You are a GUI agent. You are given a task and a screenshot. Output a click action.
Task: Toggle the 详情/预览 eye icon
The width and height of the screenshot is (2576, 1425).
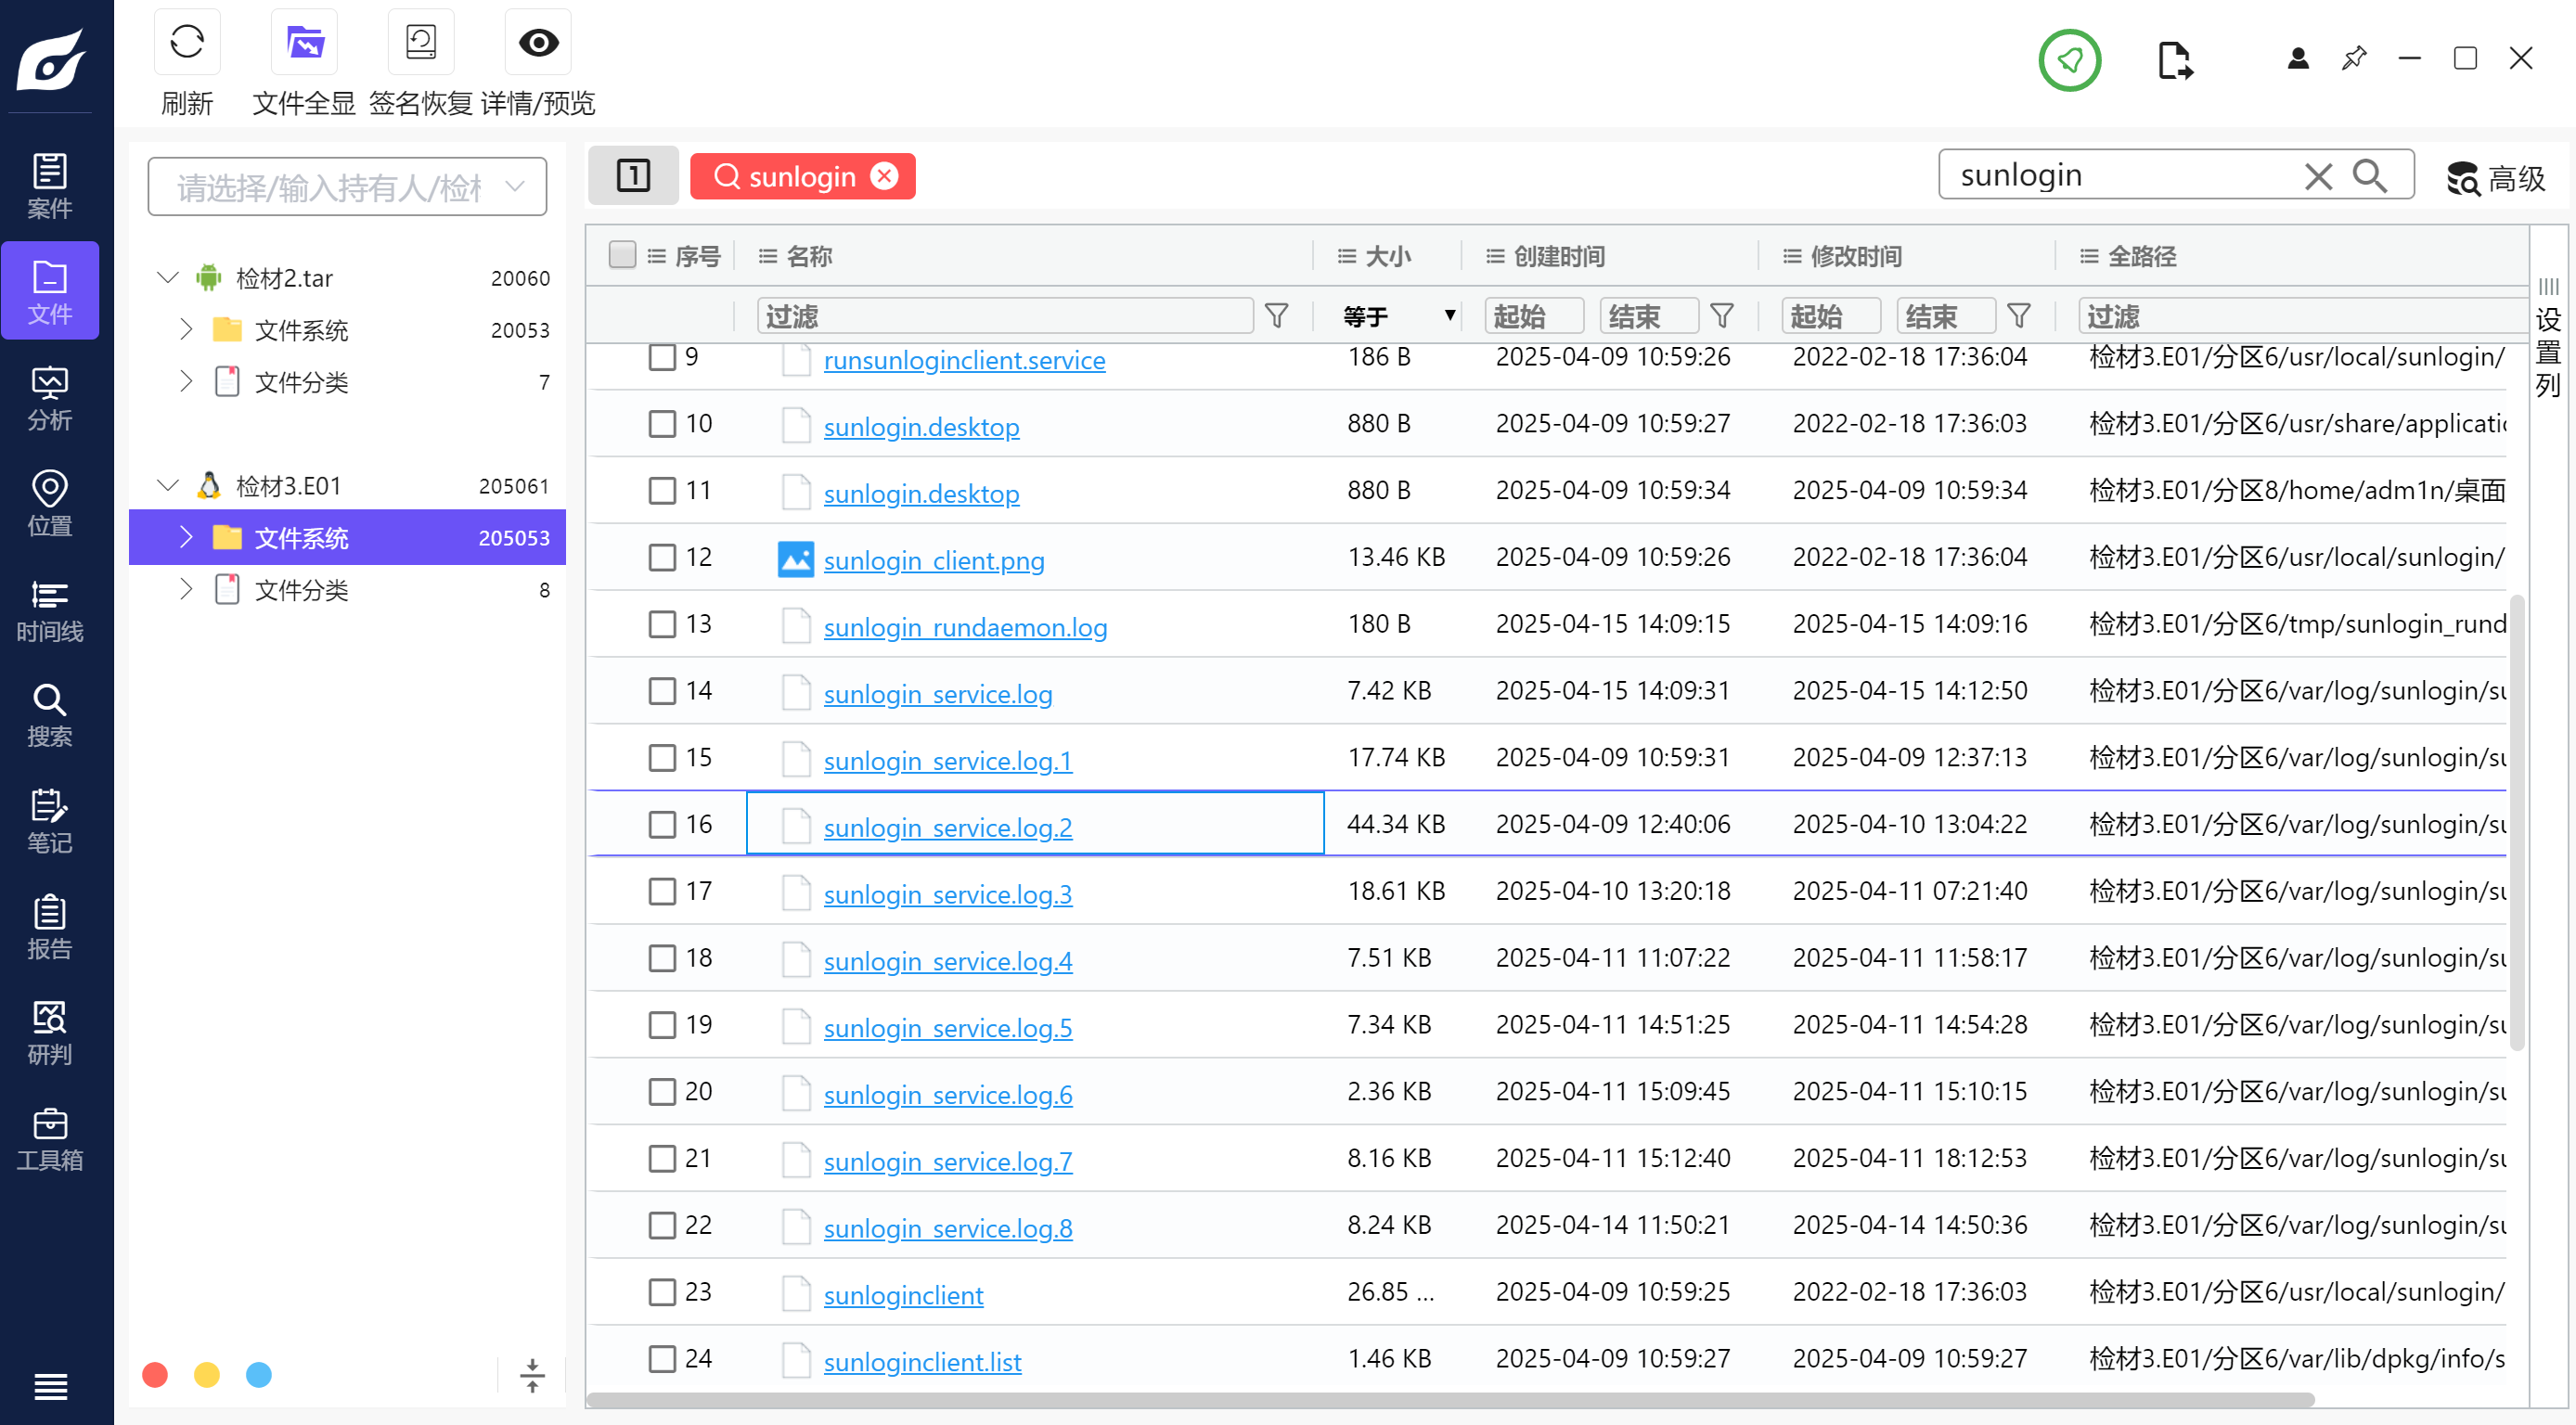click(538, 43)
